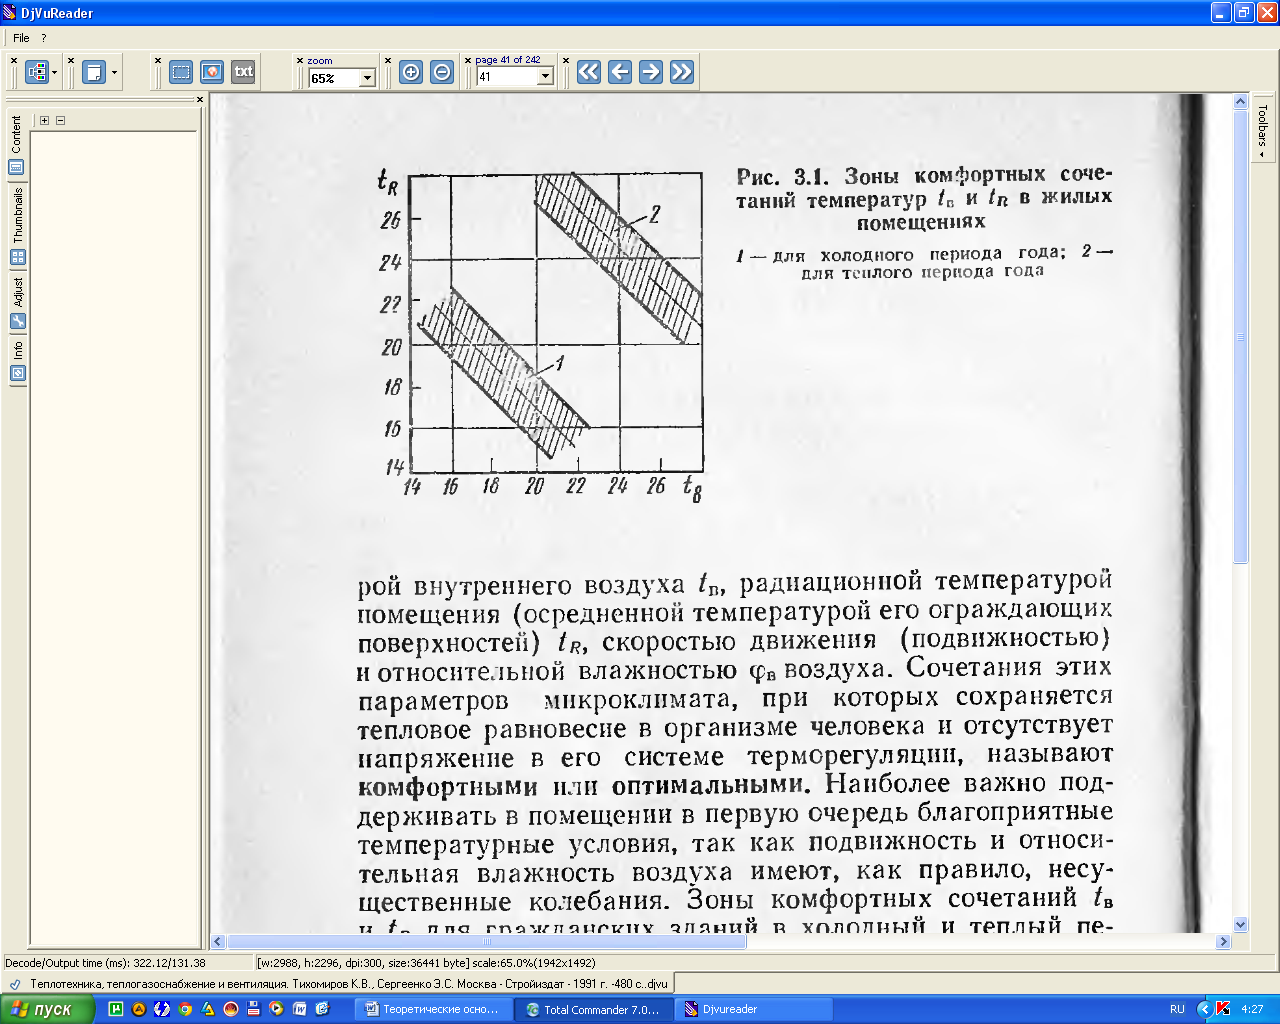Open the пуск Start button
Image resolution: width=1280 pixels, height=1024 pixels.
pos(47,1009)
